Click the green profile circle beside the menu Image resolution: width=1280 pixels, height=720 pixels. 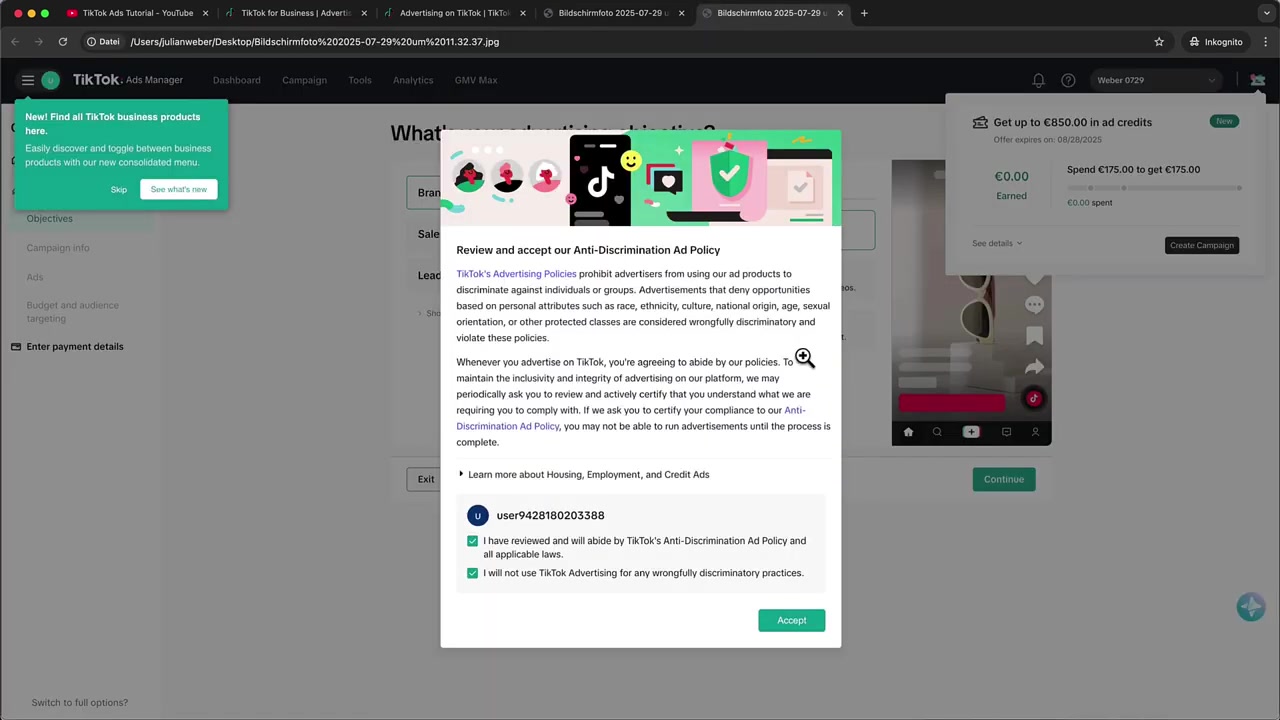(50, 80)
